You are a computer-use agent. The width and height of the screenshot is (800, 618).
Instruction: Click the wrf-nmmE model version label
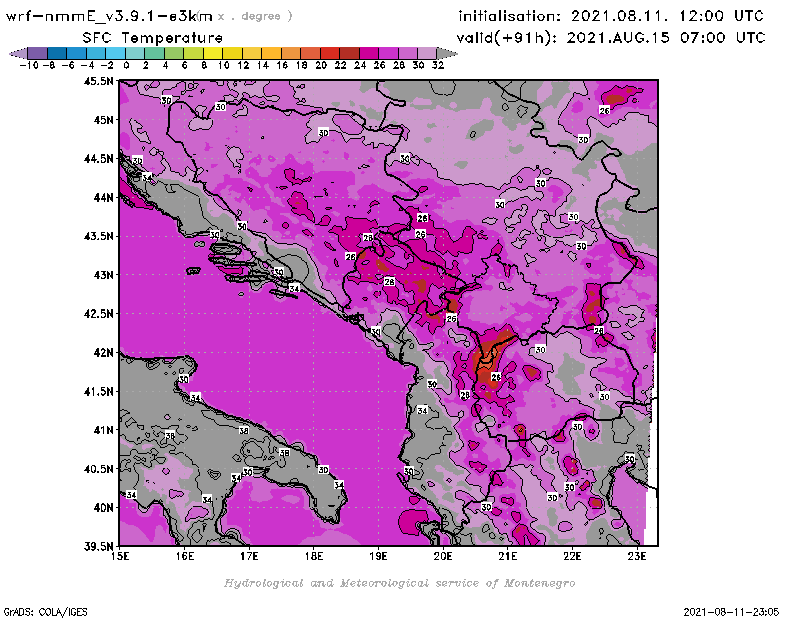point(109,16)
